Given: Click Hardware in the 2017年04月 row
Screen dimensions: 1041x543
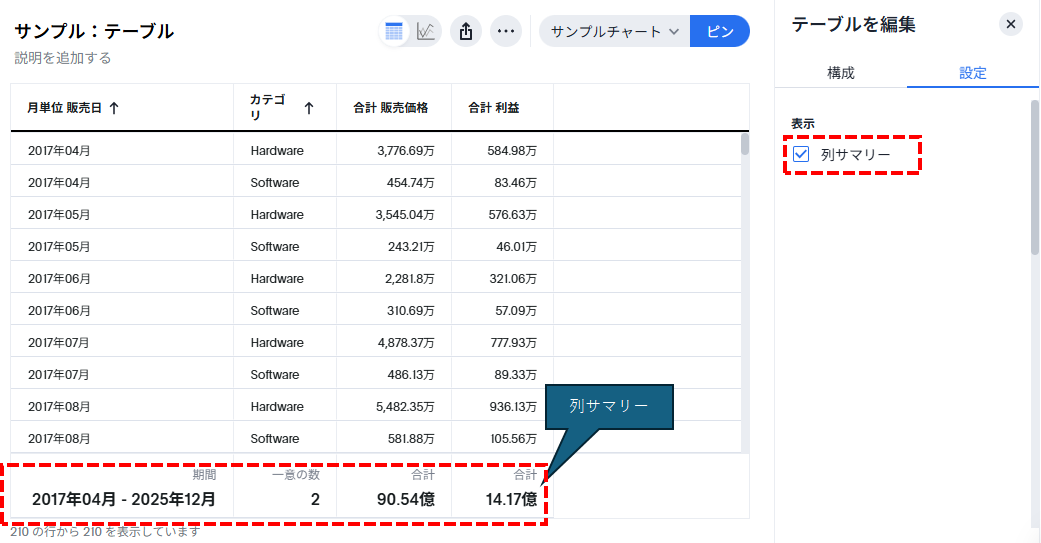Looking at the screenshot, I should [x=277, y=151].
